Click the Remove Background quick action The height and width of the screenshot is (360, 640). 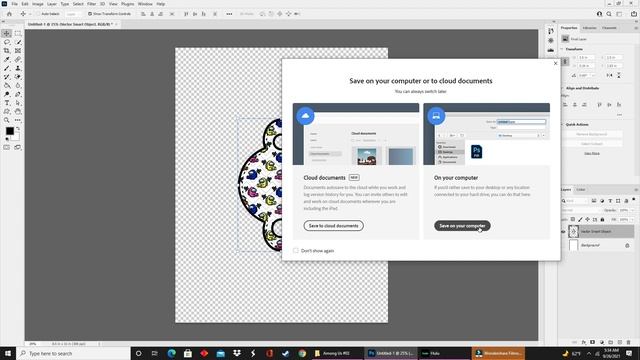tap(592, 134)
